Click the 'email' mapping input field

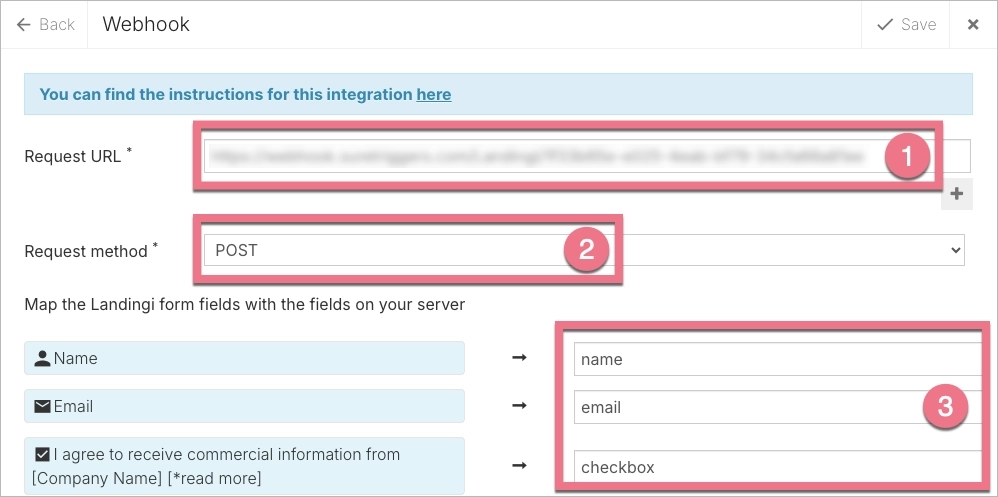(x=740, y=407)
